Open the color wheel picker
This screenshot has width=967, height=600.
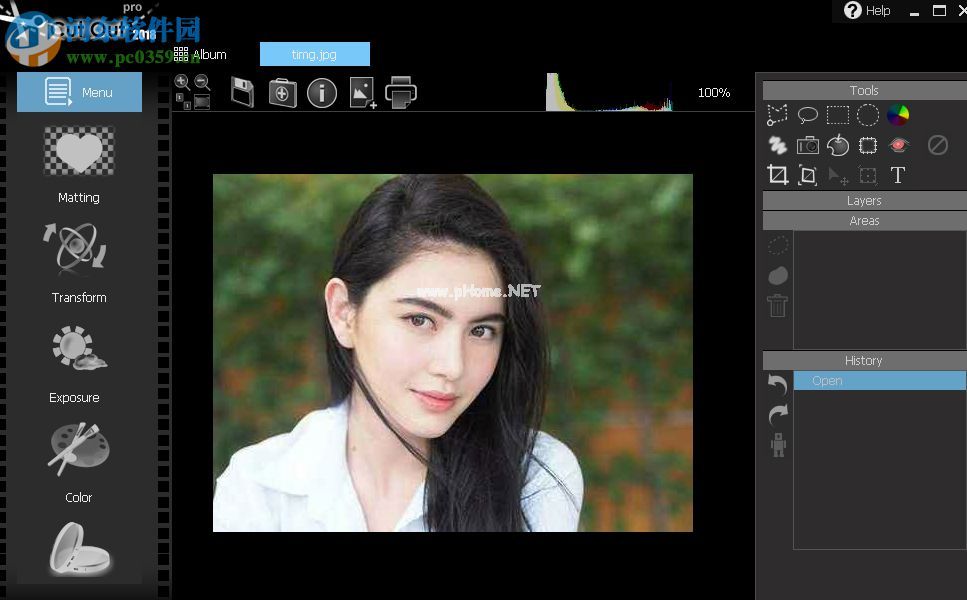pyautogui.click(x=898, y=115)
